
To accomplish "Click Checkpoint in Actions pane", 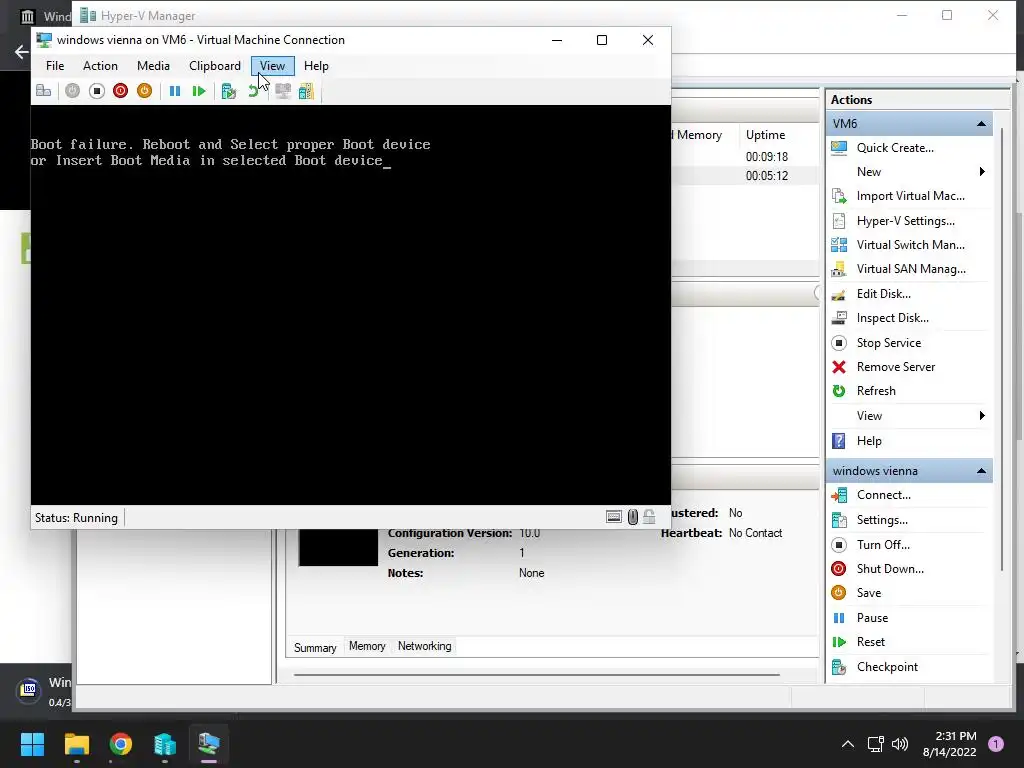I will (x=887, y=667).
